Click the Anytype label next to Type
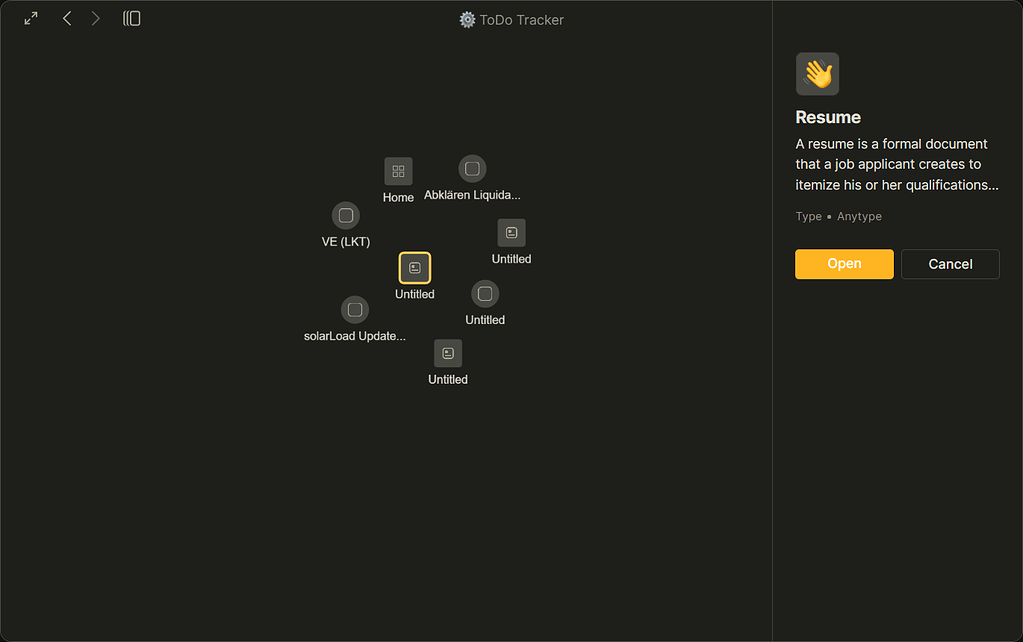 (859, 216)
